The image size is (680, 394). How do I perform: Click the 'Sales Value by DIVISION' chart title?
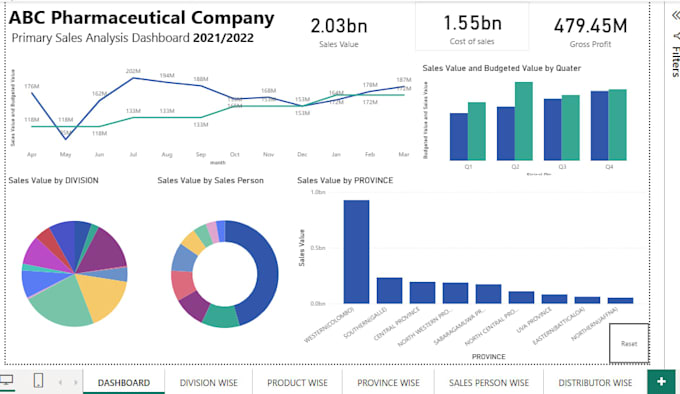pyautogui.click(x=53, y=180)
